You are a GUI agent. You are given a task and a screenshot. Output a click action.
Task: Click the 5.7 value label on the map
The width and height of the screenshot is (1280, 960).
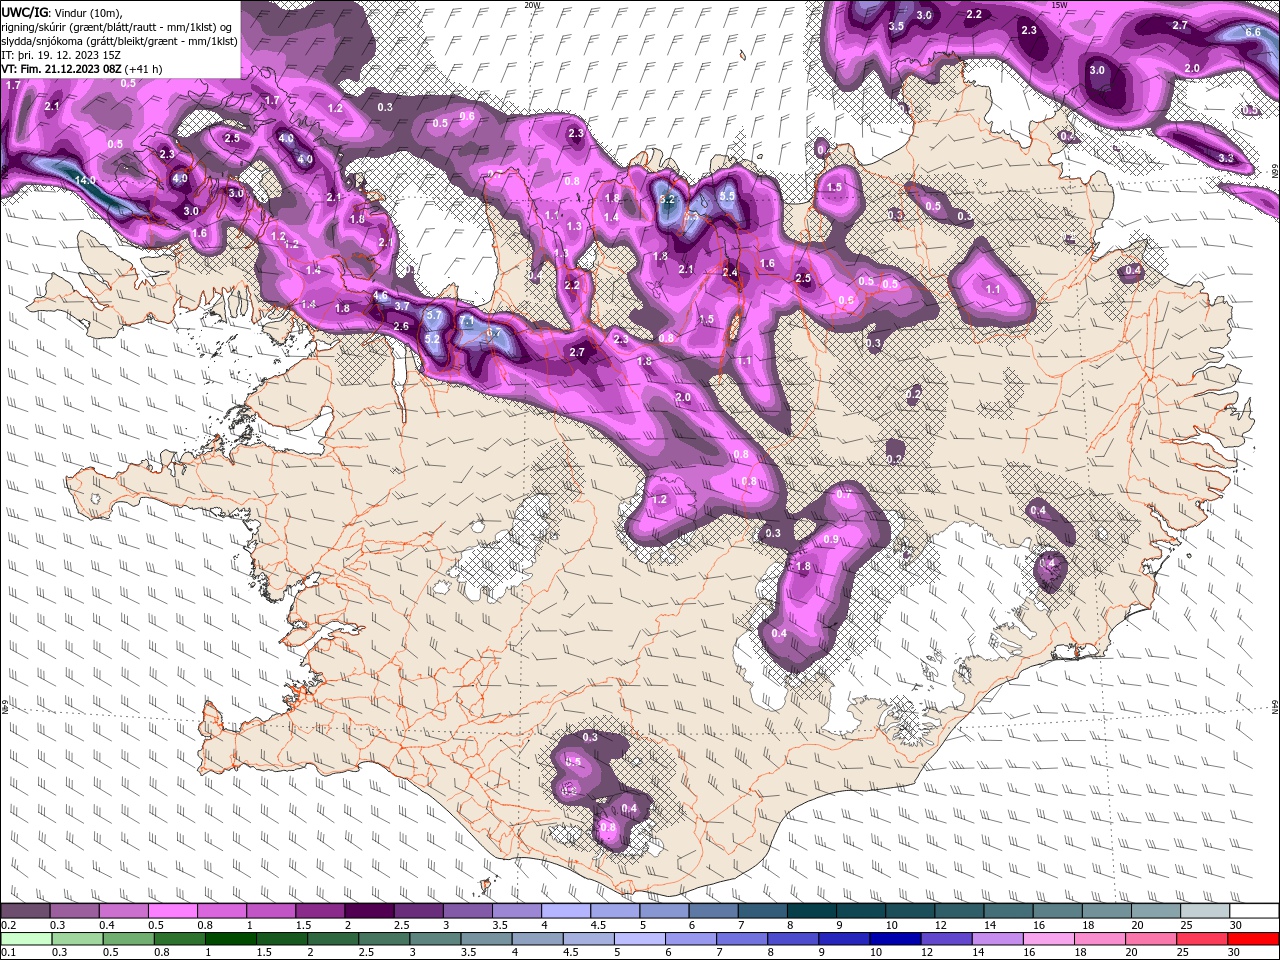tap(434, 315)
